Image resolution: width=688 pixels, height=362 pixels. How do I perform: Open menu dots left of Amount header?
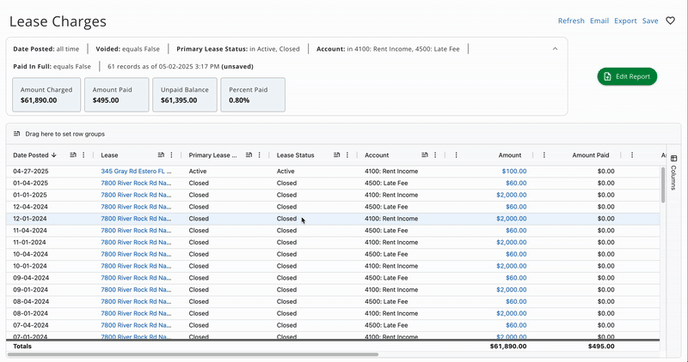(456, 155)
